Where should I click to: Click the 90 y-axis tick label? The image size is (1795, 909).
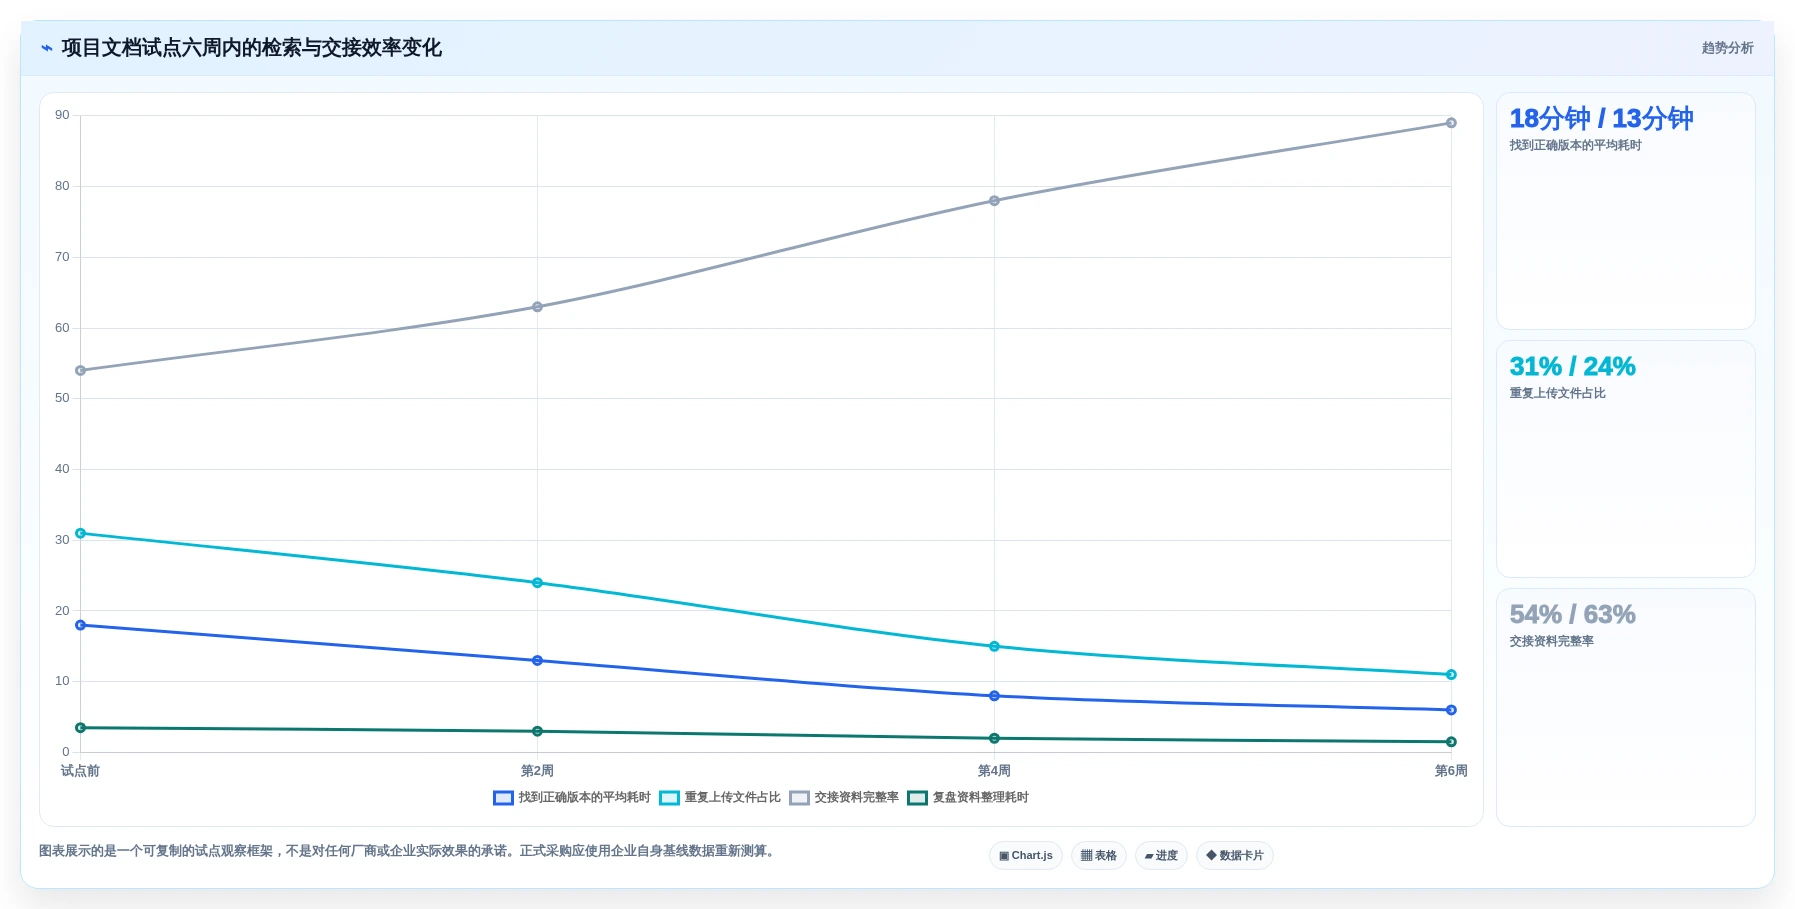click(x=62, y=115)
